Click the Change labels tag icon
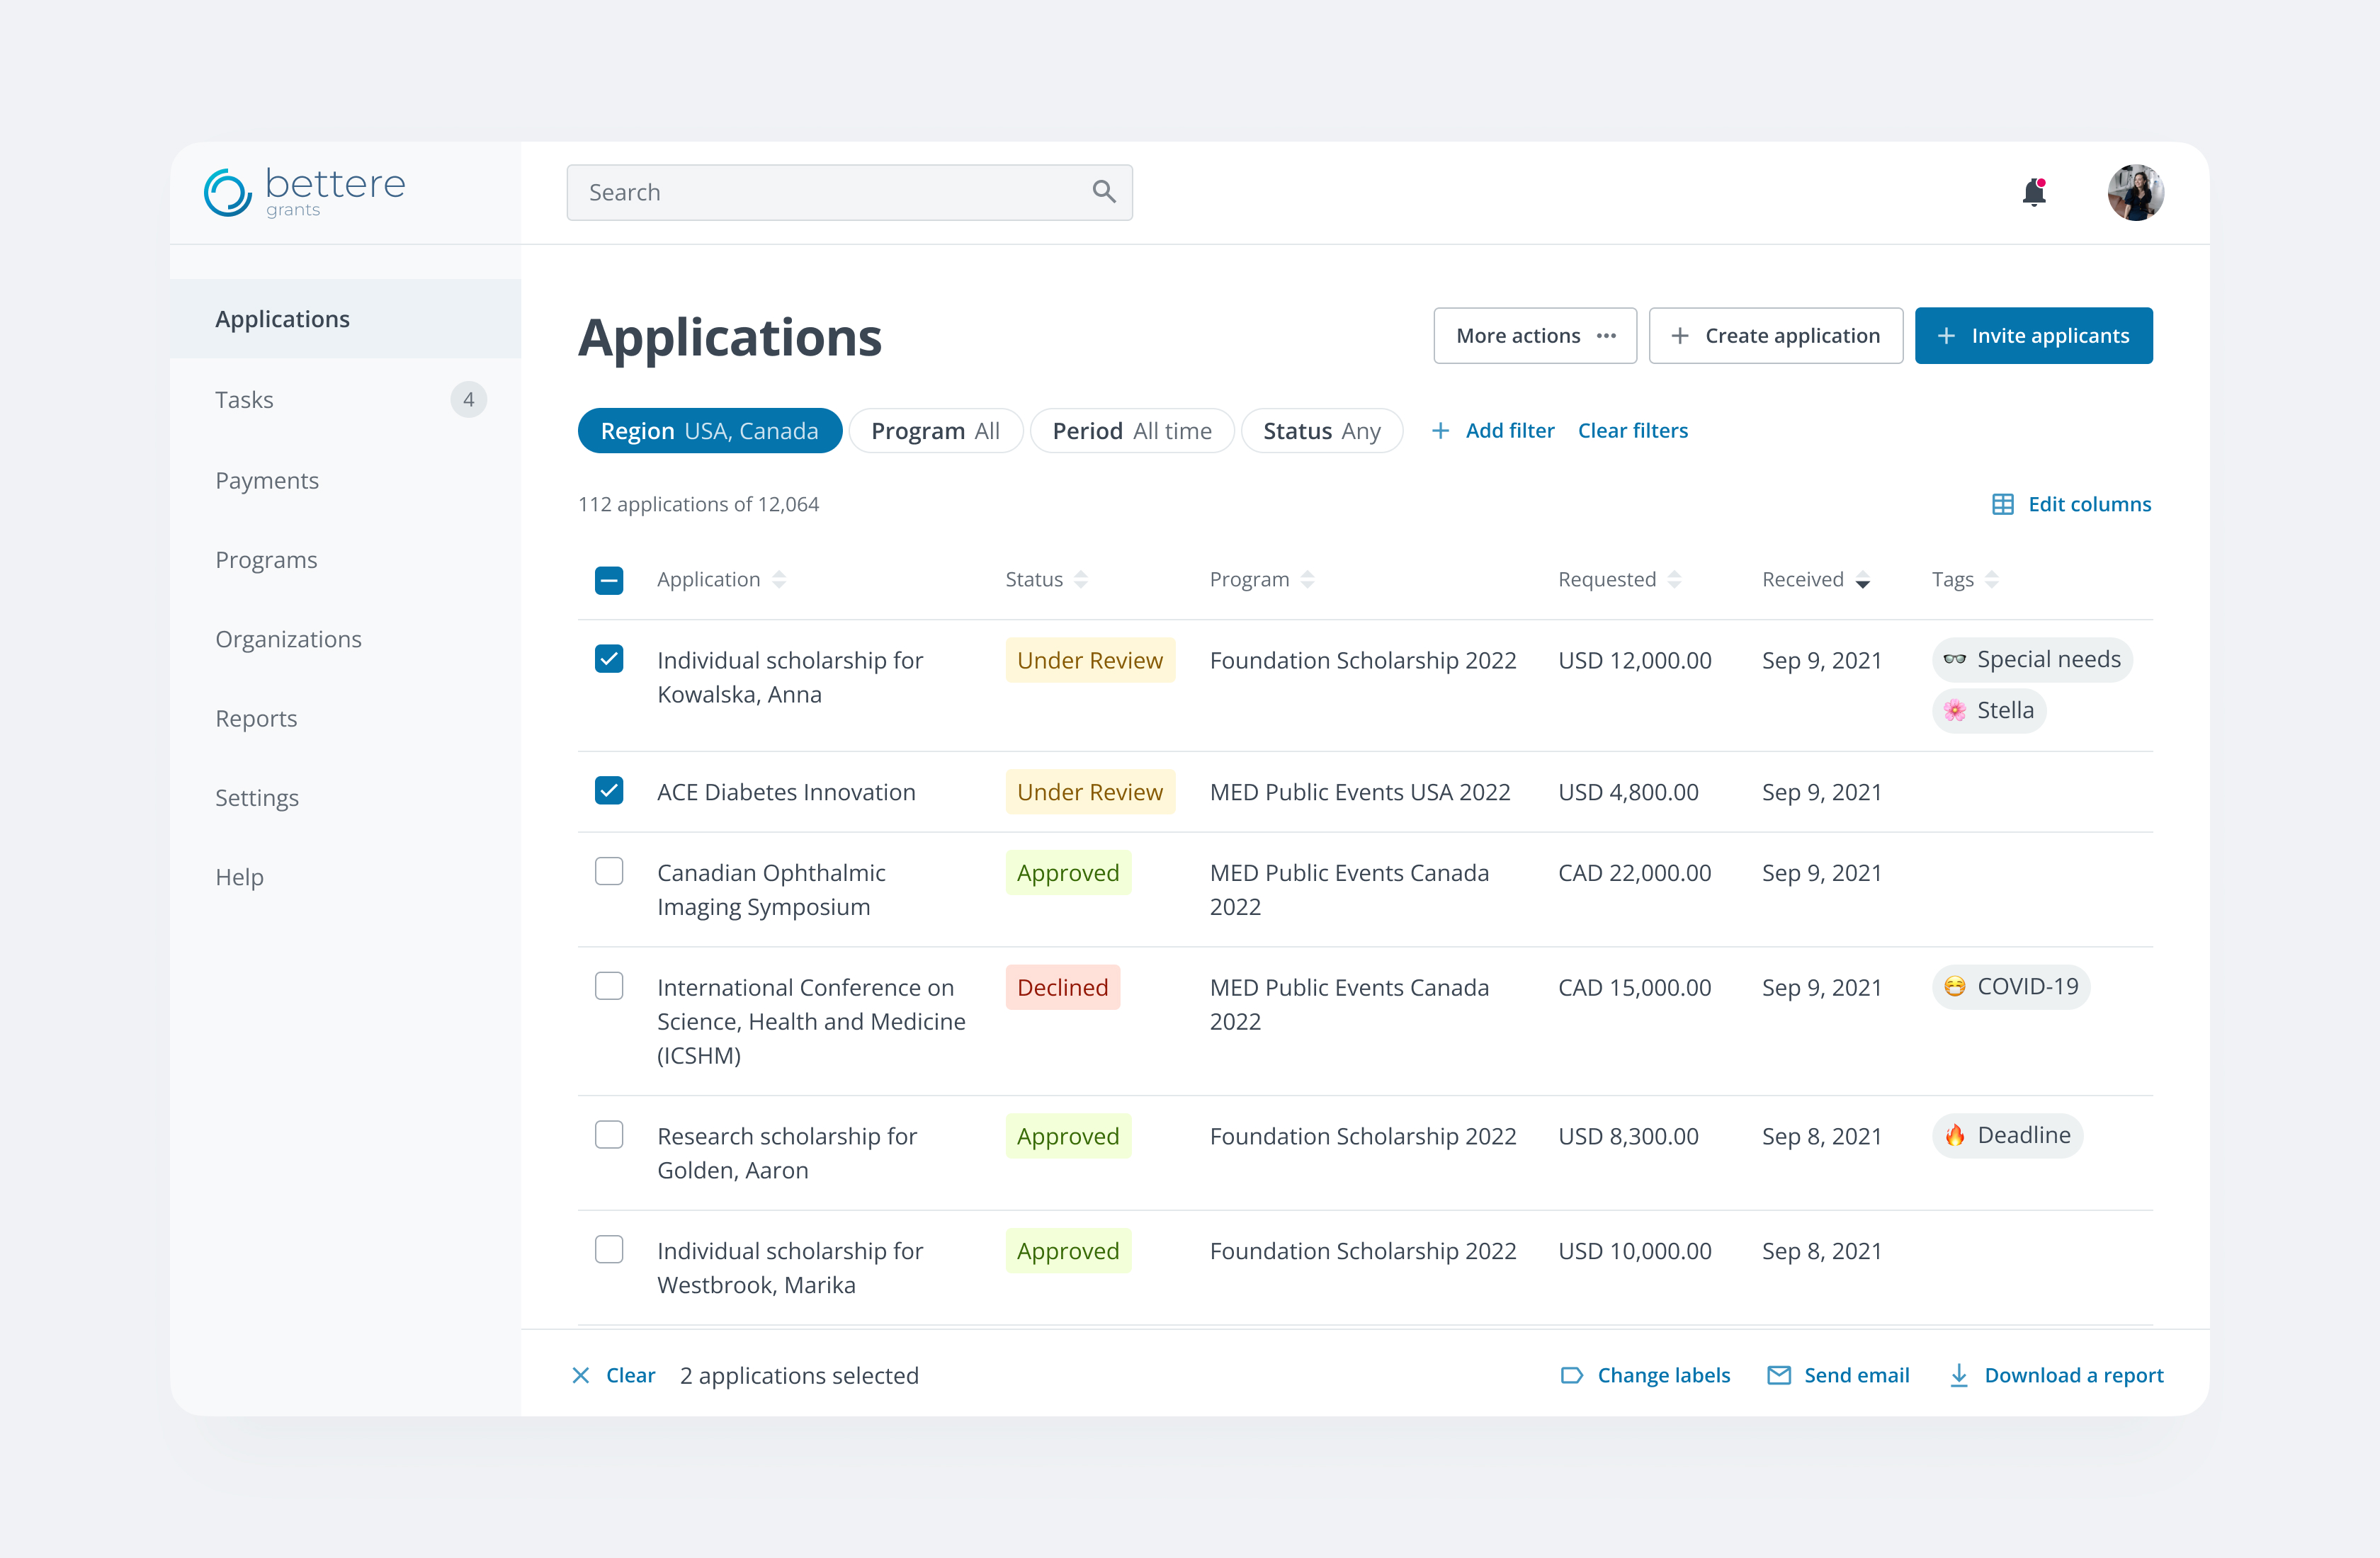 1572,1375
